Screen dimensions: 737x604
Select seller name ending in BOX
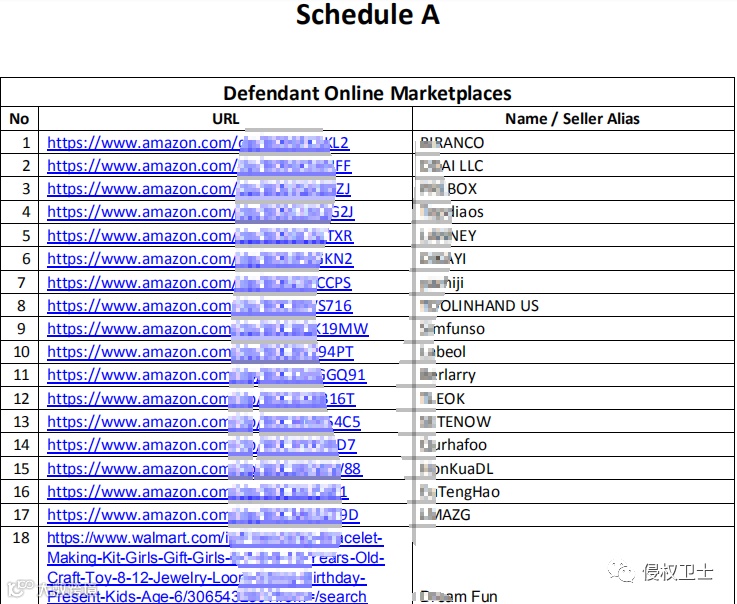pyautogui.click(x=448, y=188)
